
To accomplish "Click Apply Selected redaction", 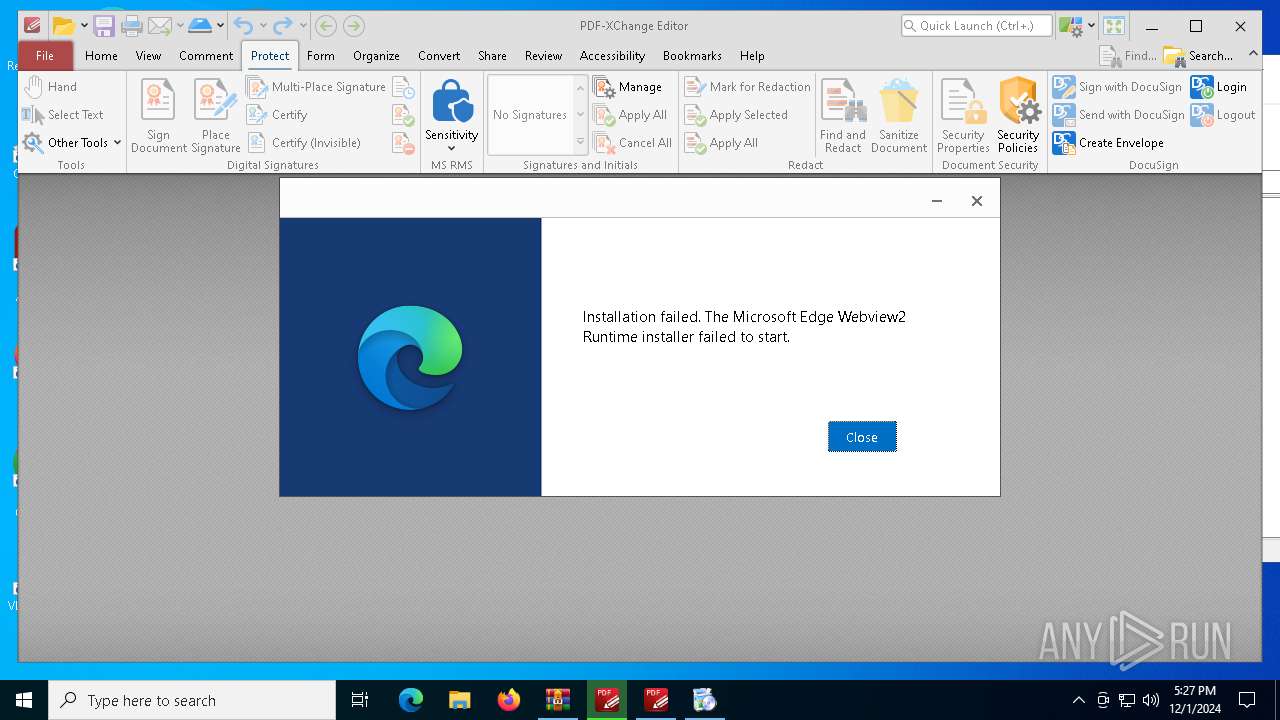I will pyautogui.click(x=736, y=115).
